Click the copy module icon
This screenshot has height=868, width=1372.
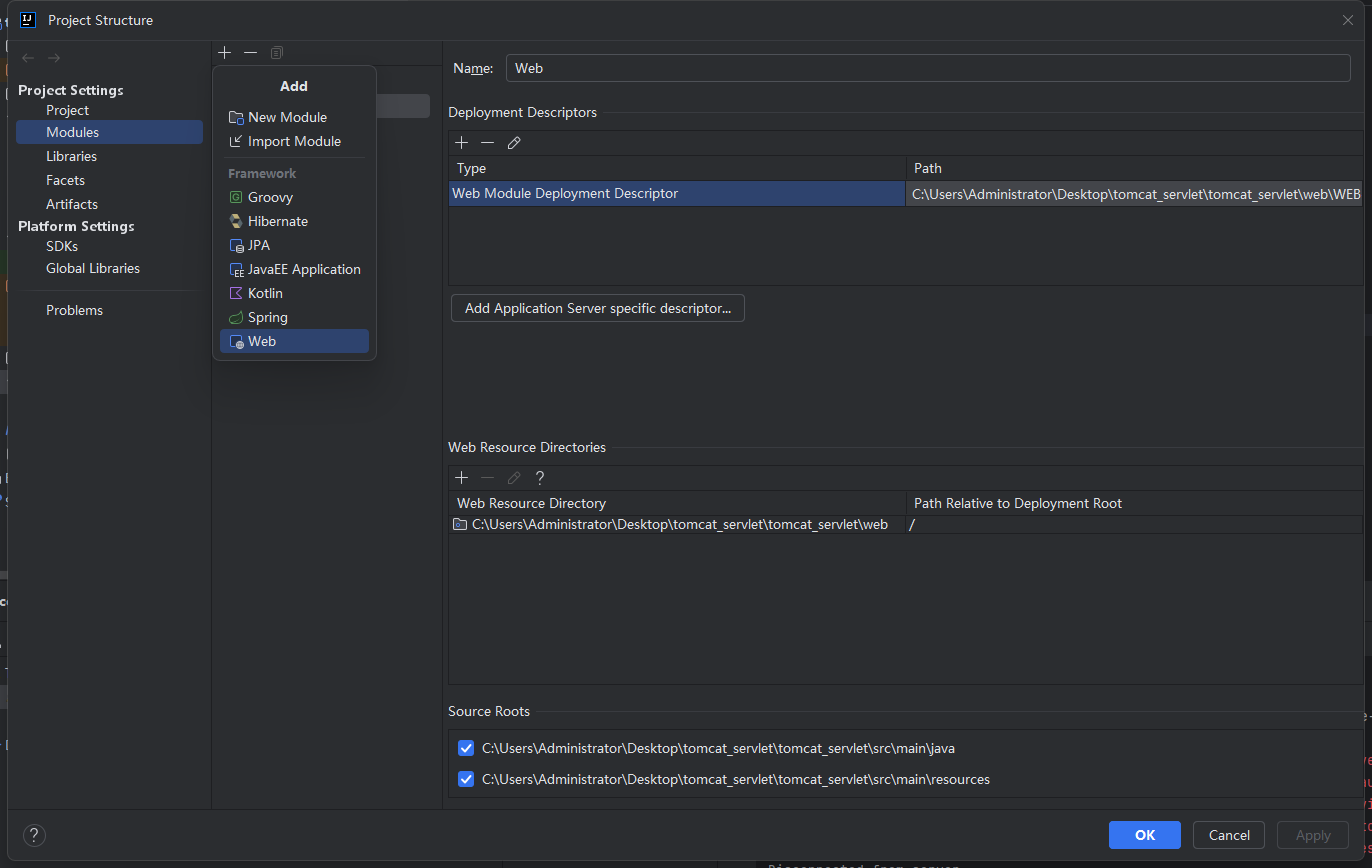(x=277, y=52)
